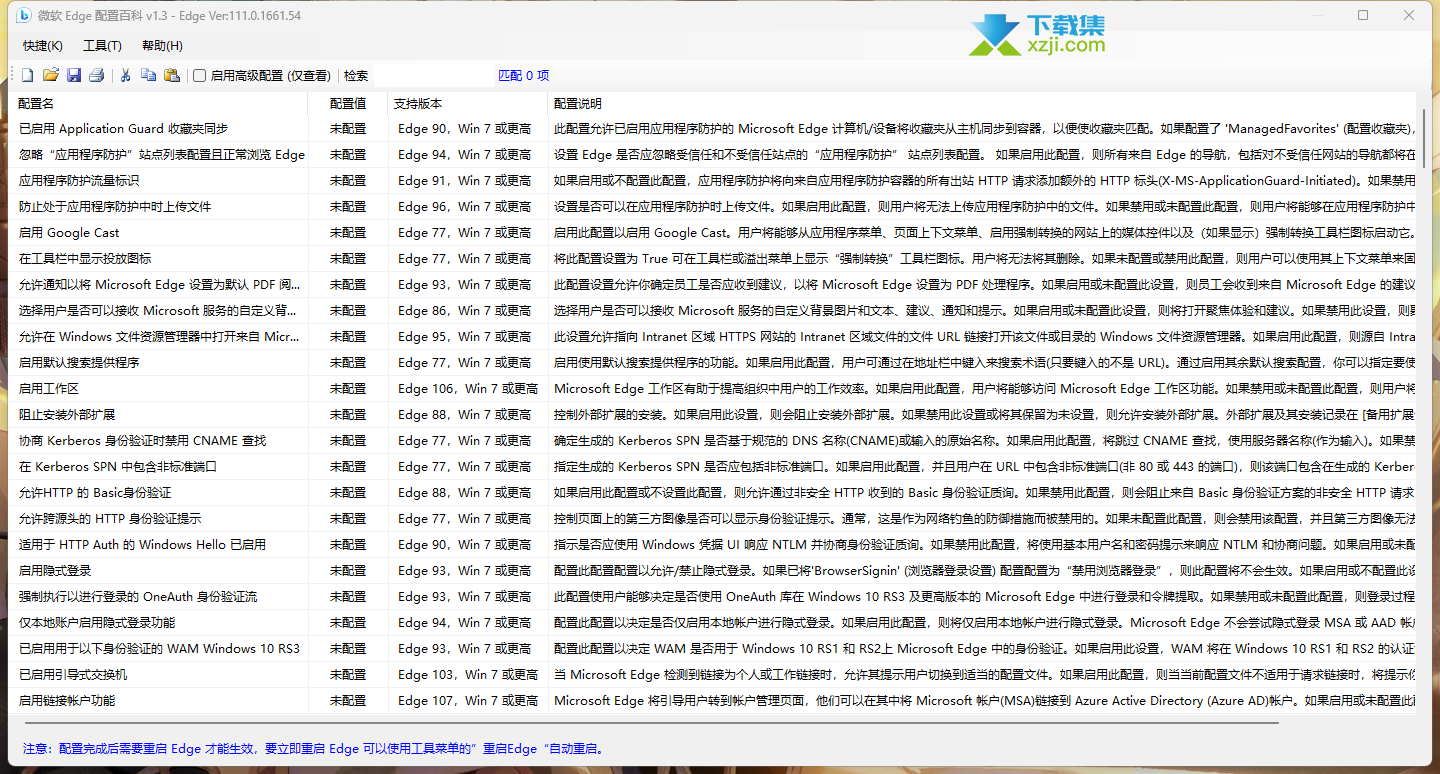Viewport: 1440px width, 774px height.
Task: Click 未配置 value for 启用隐式登录
Action: click(348, 570)
